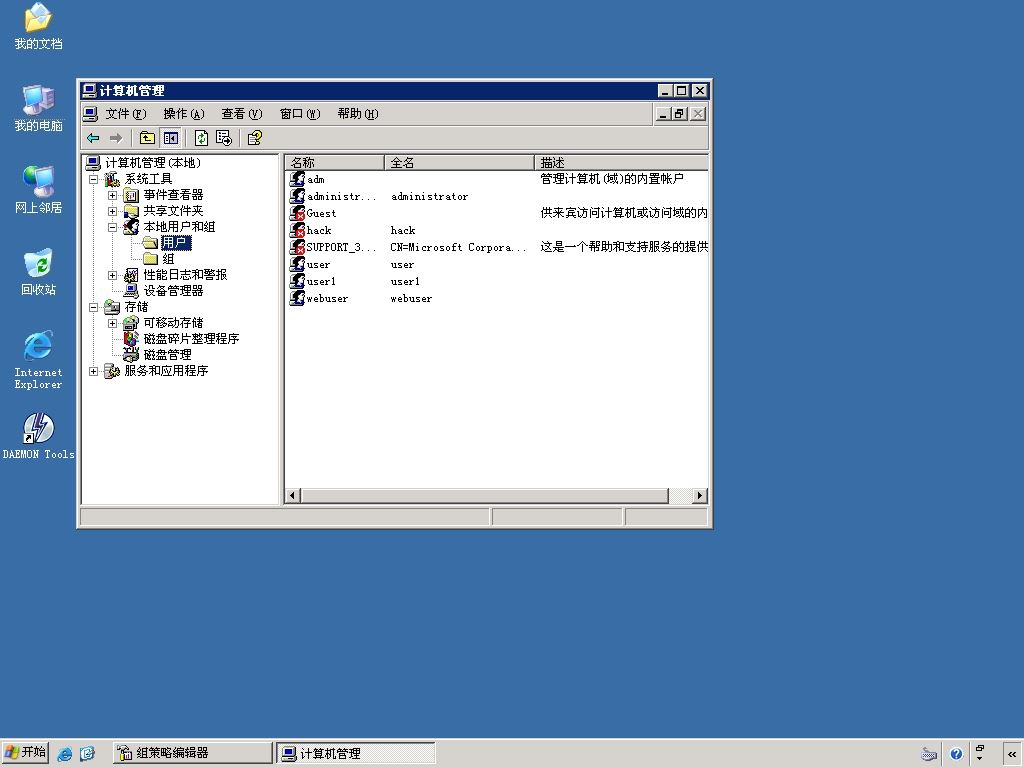The image size is (1024, 768).
Task: Open the 查看(V) menu
Action: click(242, 114)
